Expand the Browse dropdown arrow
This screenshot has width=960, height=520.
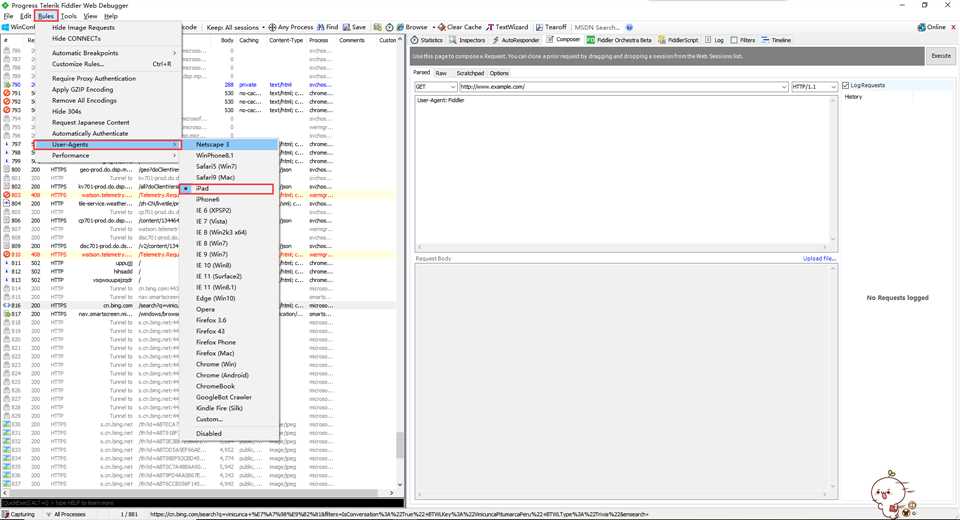(x=433, y=27)
